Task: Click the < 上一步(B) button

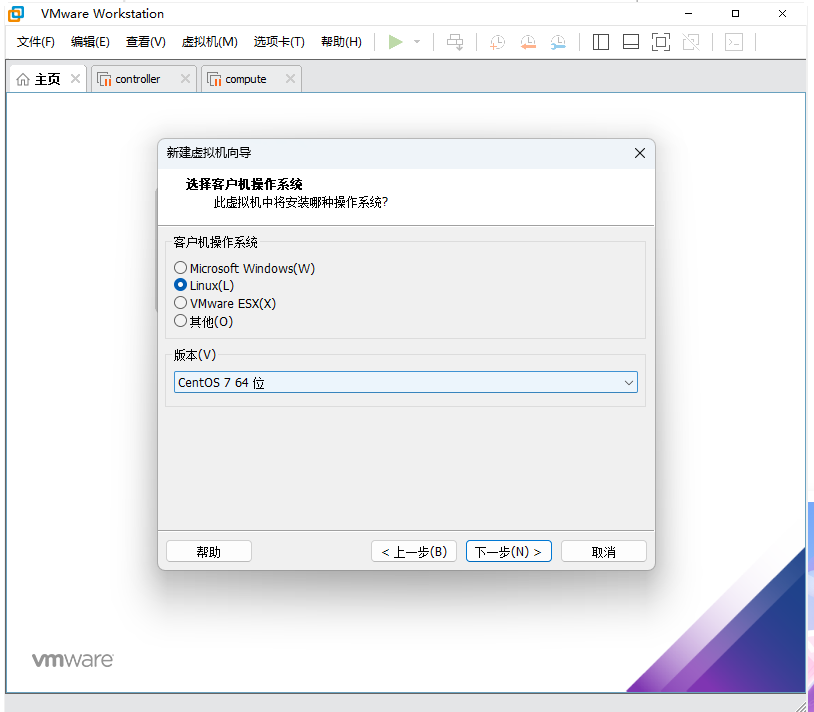Action: tap(414, 552)
